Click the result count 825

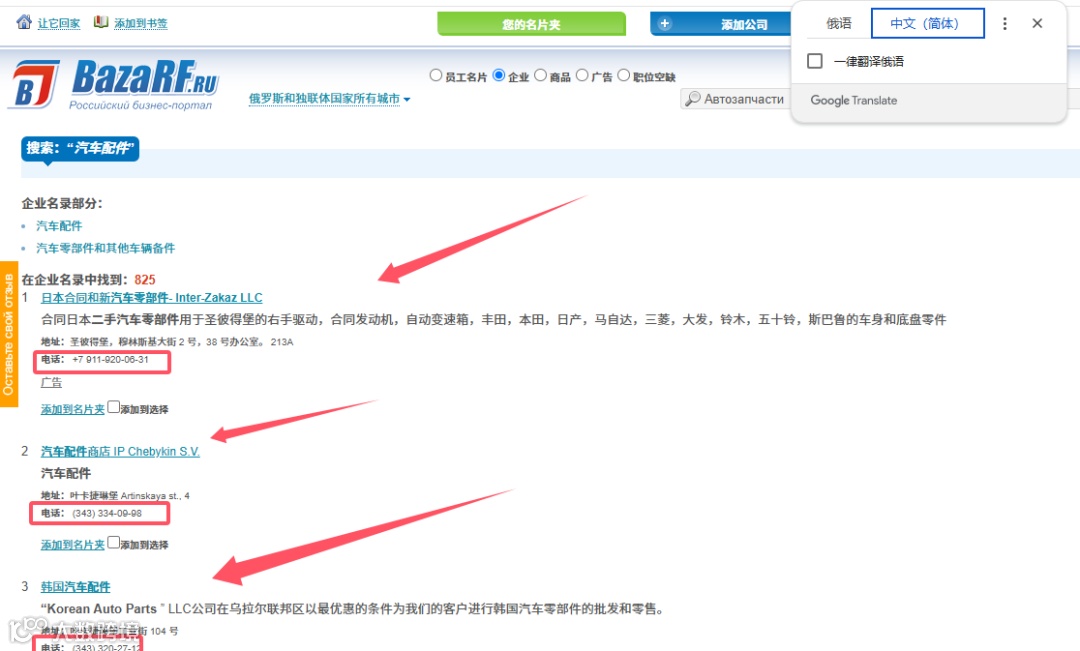coord(145,280)
